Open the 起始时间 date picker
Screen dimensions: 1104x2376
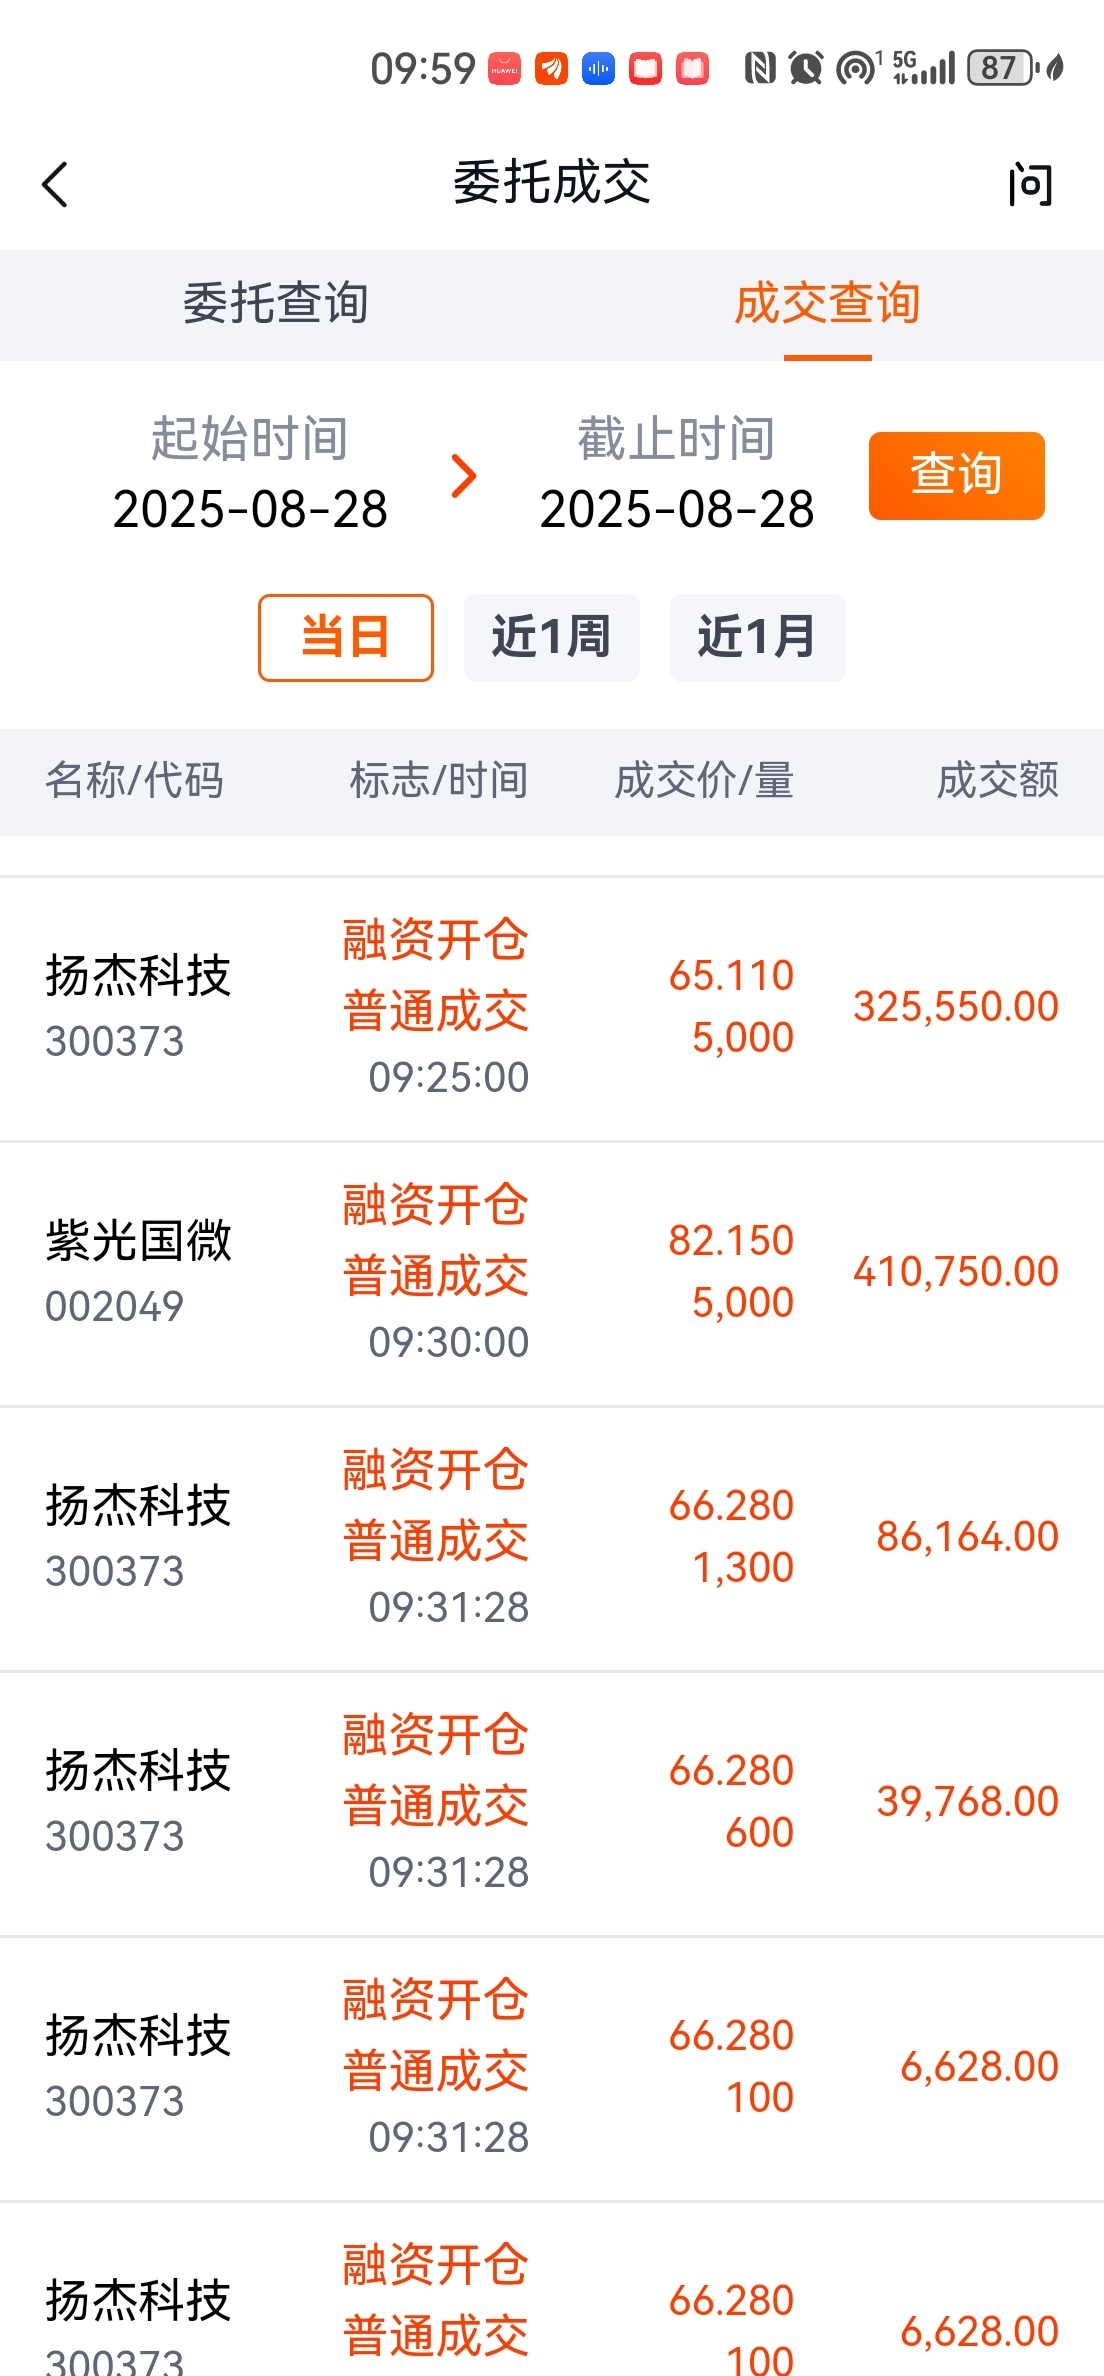click(x=250, y=475)
